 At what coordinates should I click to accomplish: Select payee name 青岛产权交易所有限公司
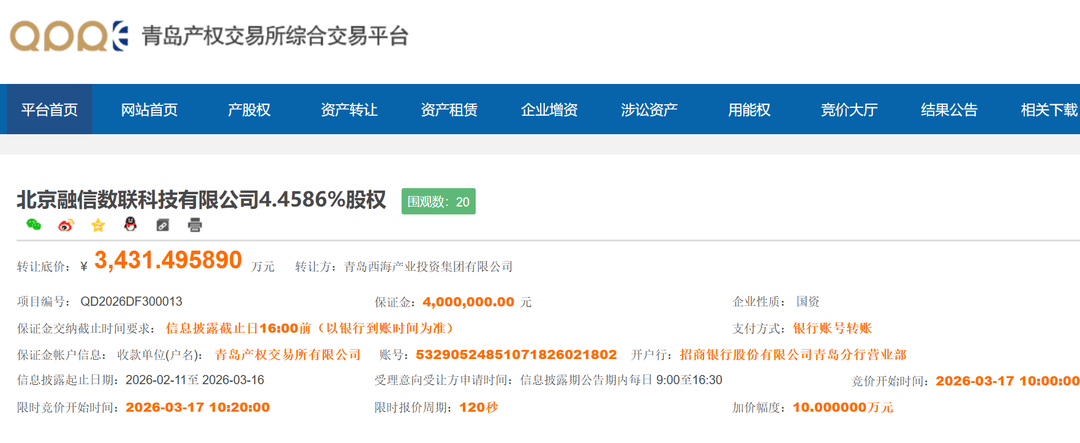coord(288,355)
